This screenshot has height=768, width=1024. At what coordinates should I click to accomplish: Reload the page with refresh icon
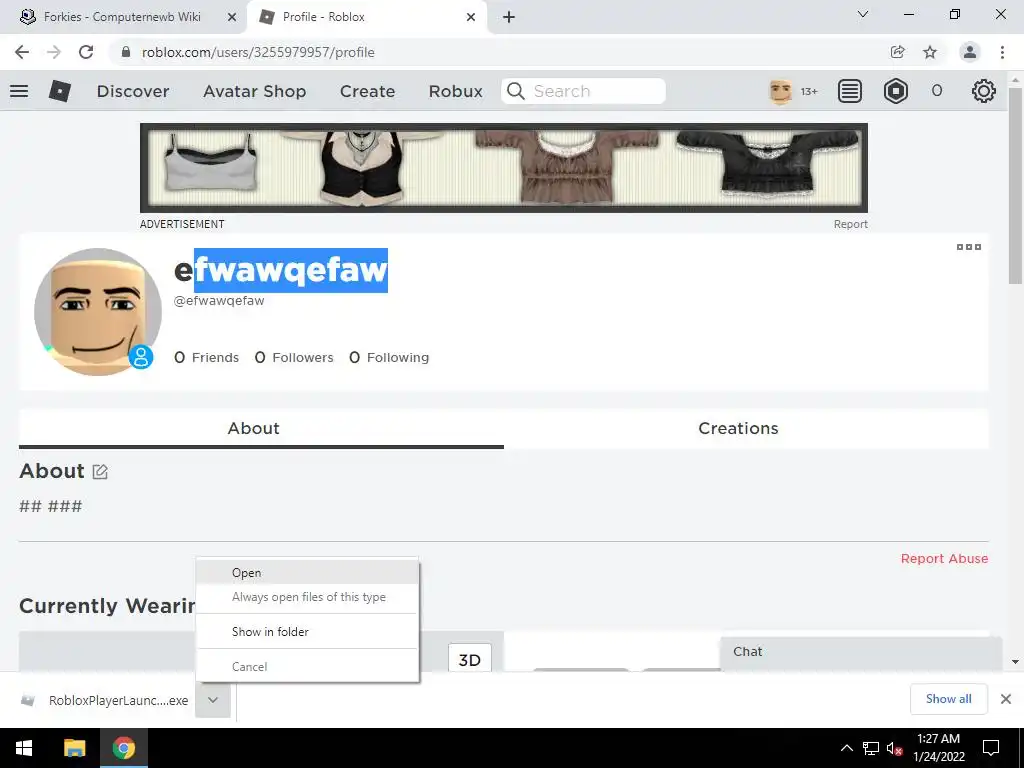coord(86,52)
